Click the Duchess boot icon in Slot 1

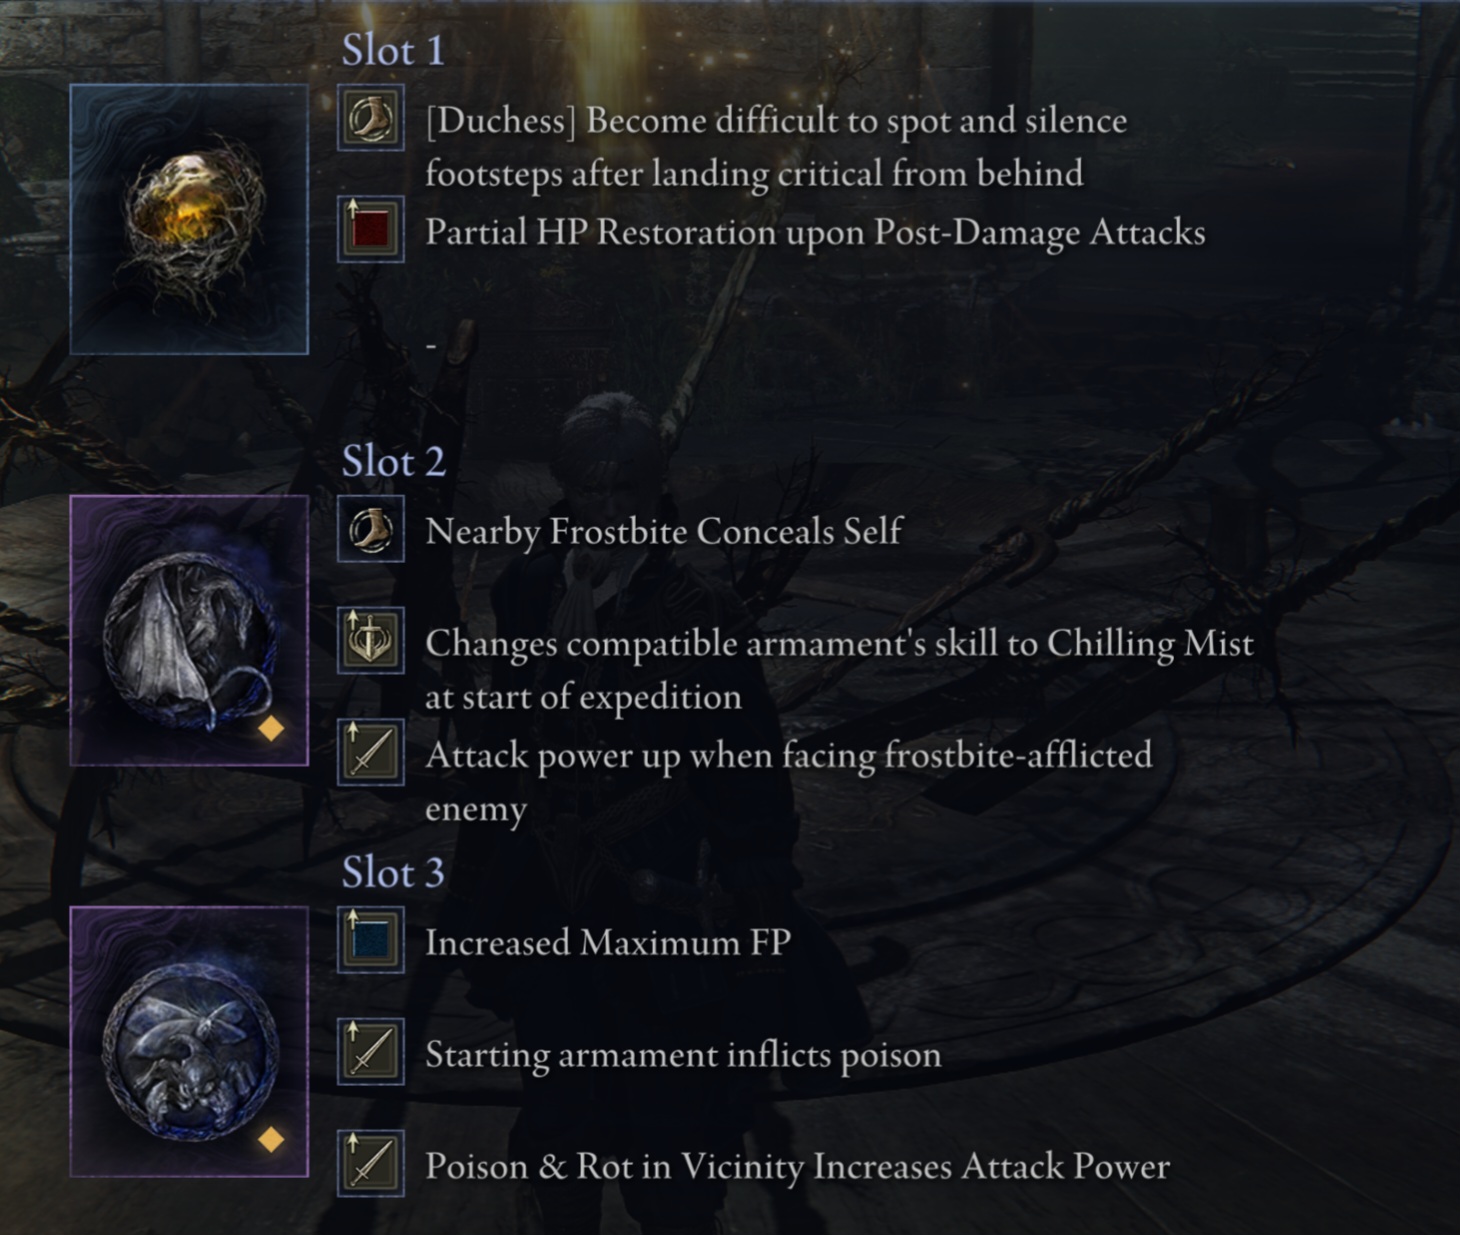pyautogui.click(x=371, y=118)
